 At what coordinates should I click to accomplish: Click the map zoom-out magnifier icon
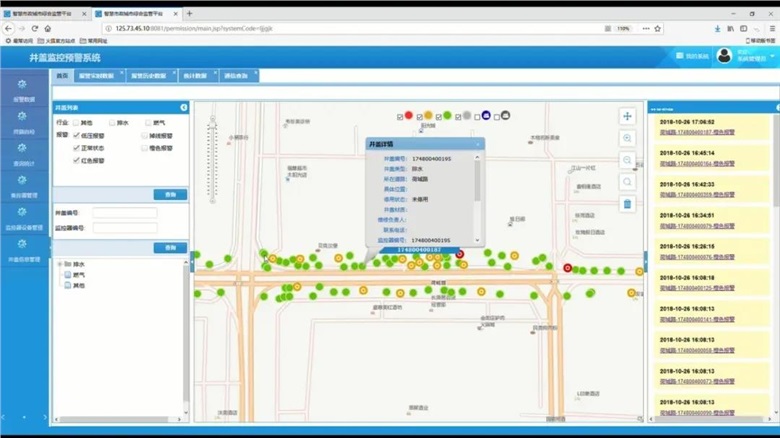(627, 160)
